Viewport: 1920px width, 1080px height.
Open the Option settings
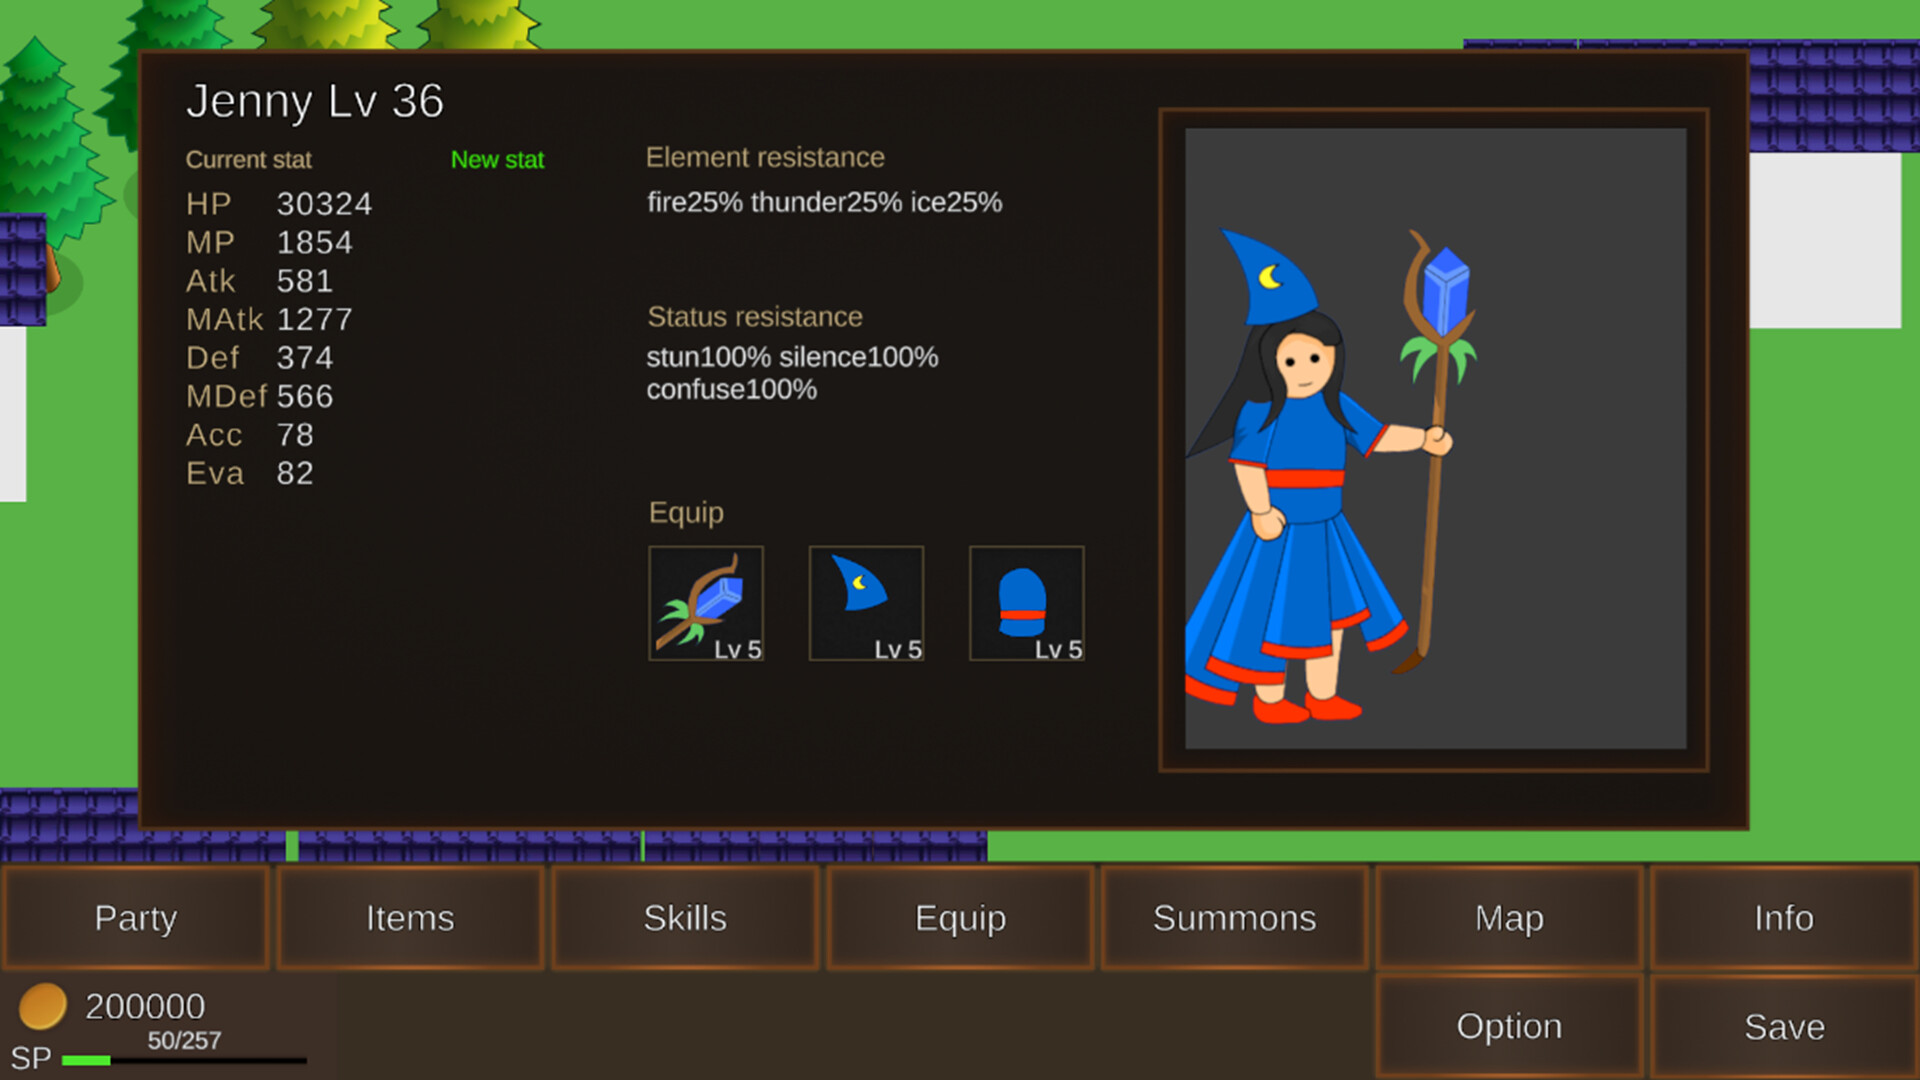[x=1509, y=1027]
